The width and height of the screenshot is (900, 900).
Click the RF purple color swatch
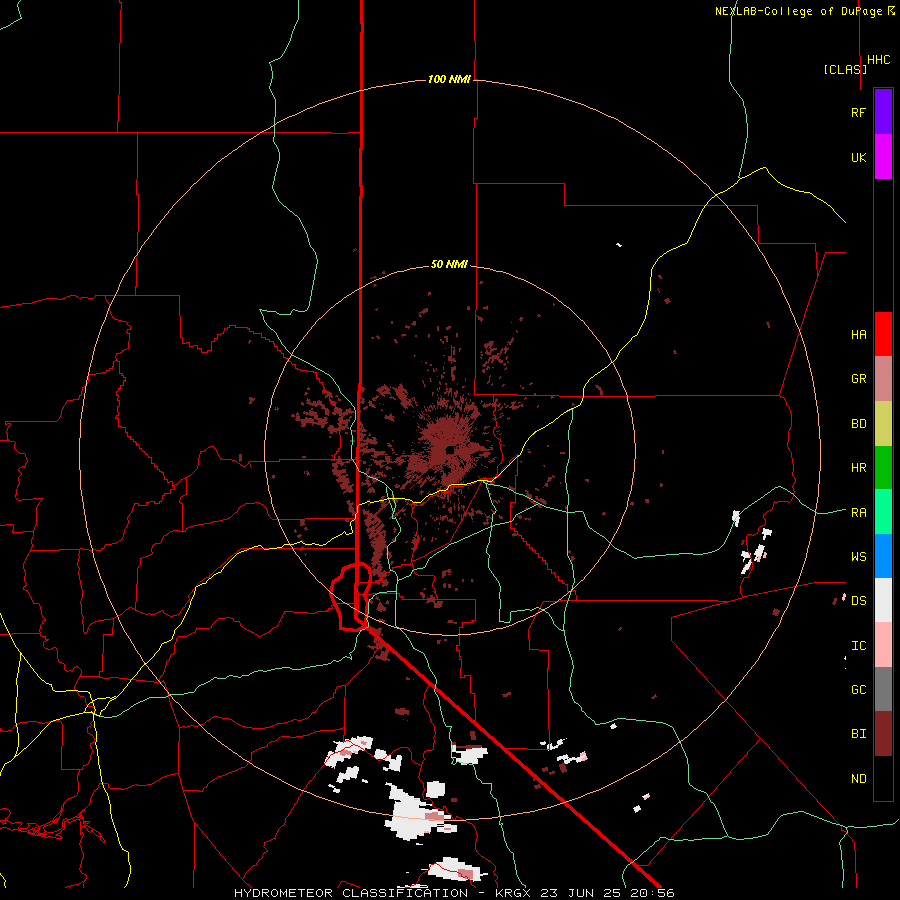[883, 112]
